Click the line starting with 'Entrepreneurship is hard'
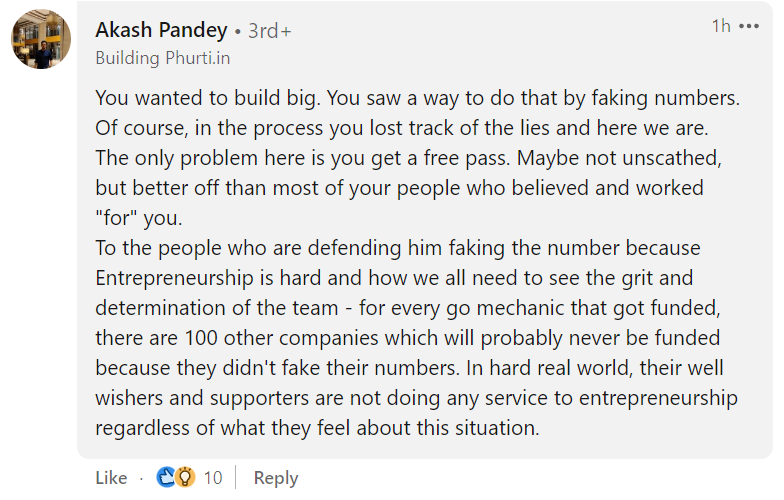This screenshot has width=784, height=500. [394, 278]
